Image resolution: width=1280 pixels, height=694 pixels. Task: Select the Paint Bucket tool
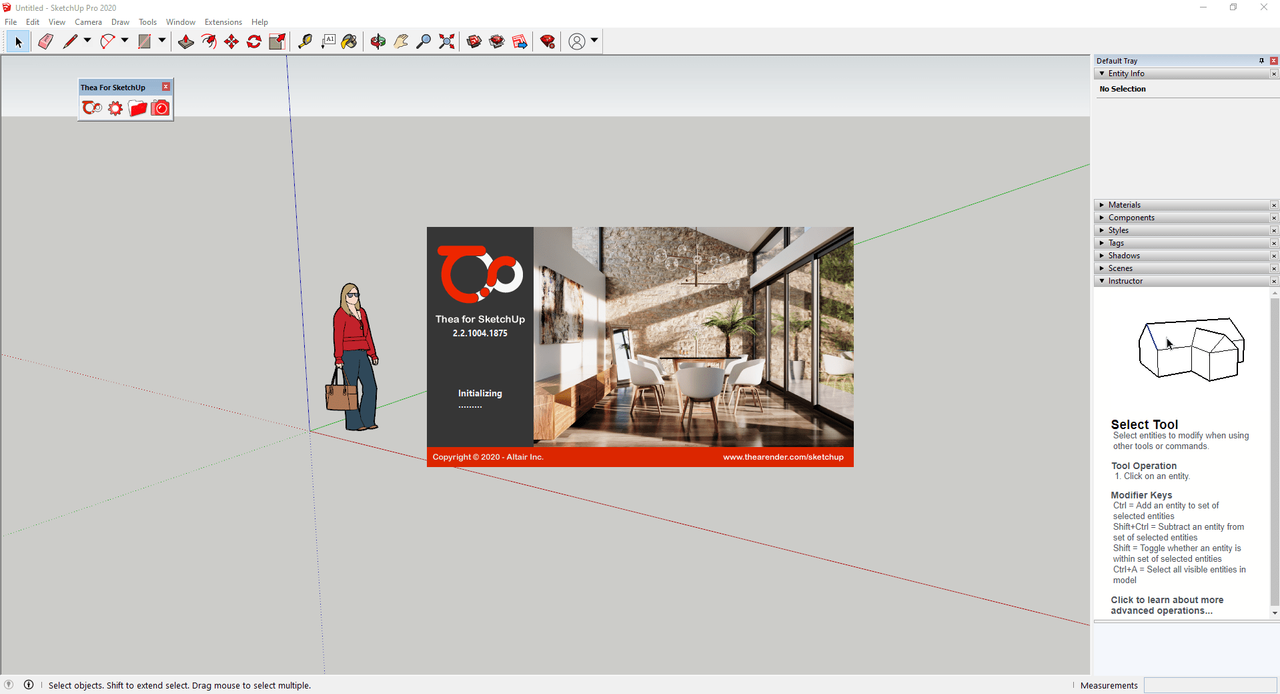pos(349,41)
